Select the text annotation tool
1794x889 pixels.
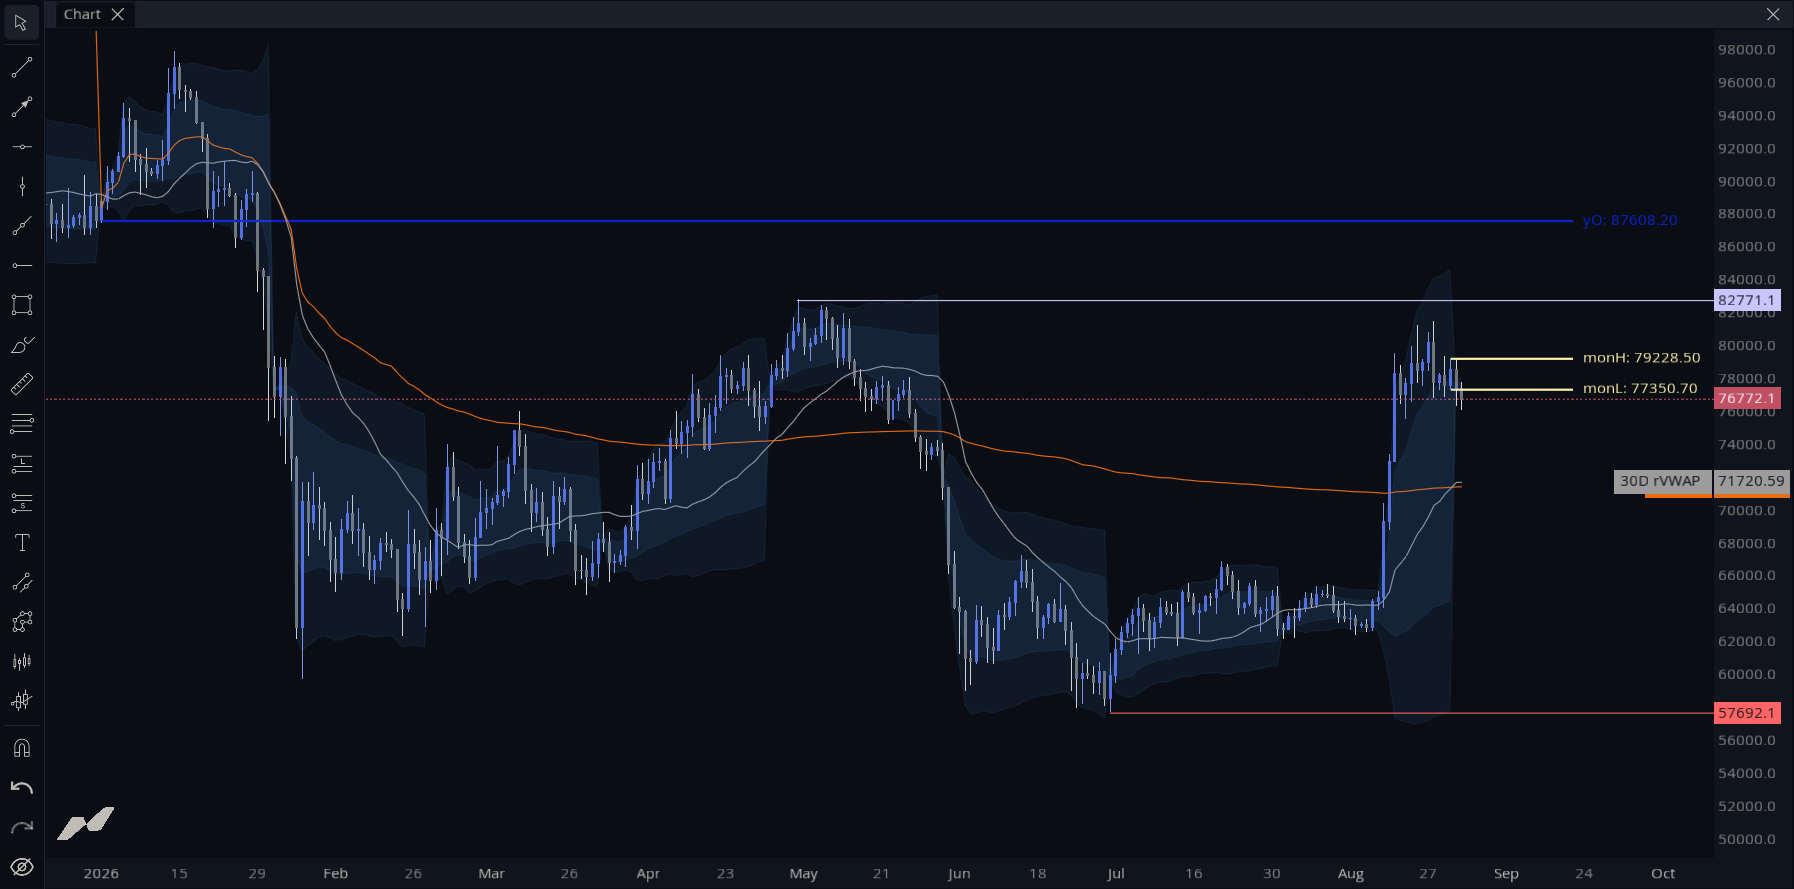coord(21,543)
